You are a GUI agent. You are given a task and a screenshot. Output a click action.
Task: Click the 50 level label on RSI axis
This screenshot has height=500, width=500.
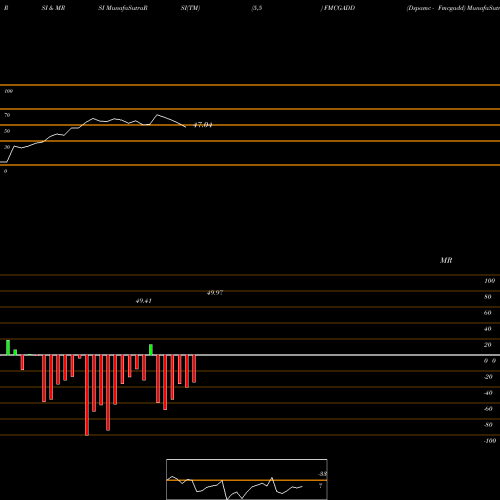coord(7,131)
